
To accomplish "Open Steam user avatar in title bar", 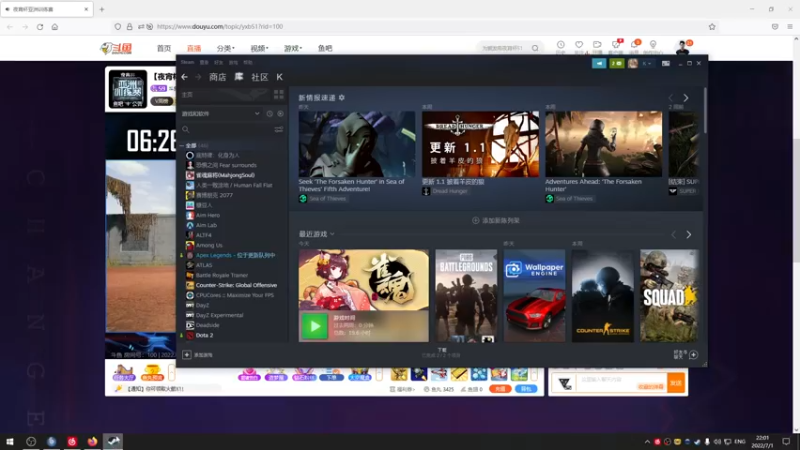I will [x=633, y=63].
